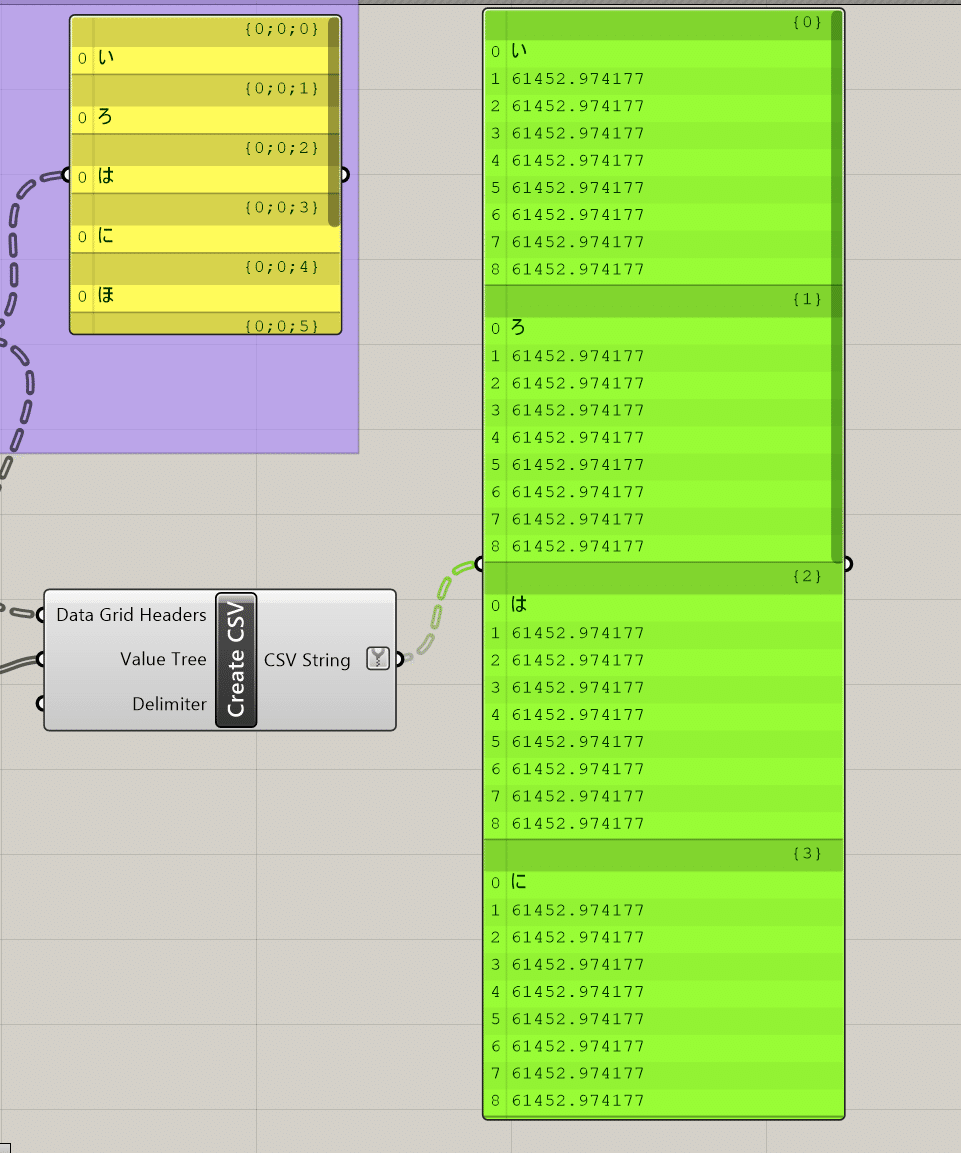Click the ろ item in yellow panel
This screenshot has height=1153, width=961.
pos(200,118)
